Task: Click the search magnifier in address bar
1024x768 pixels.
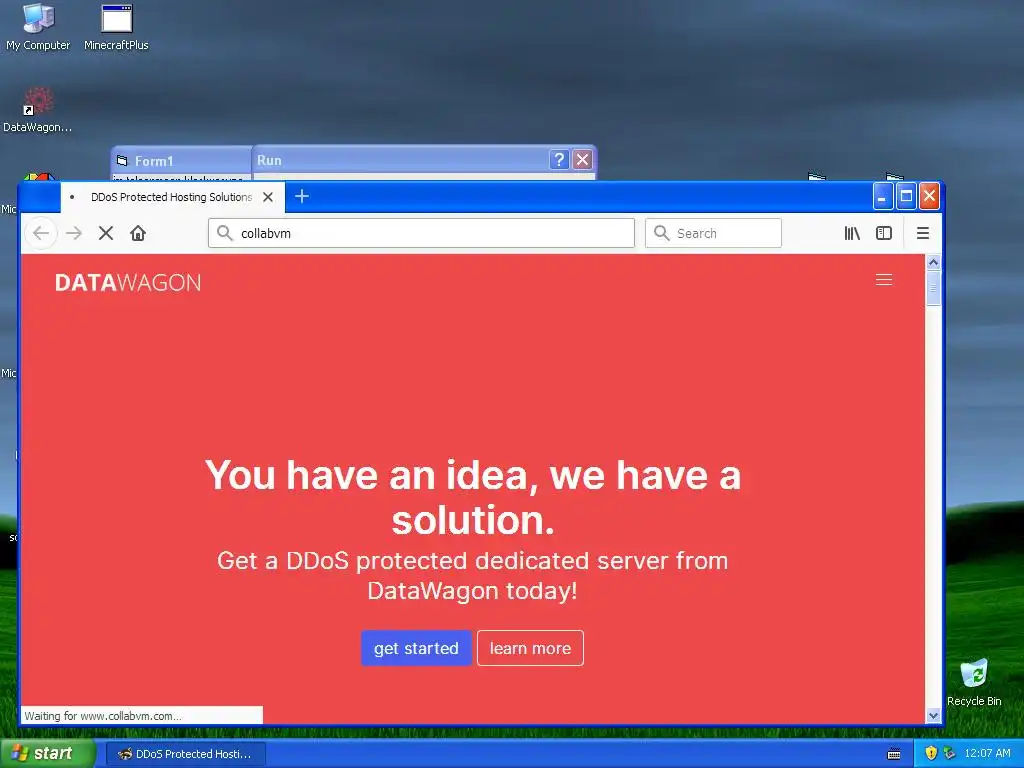Action: (x=225, y=233)
